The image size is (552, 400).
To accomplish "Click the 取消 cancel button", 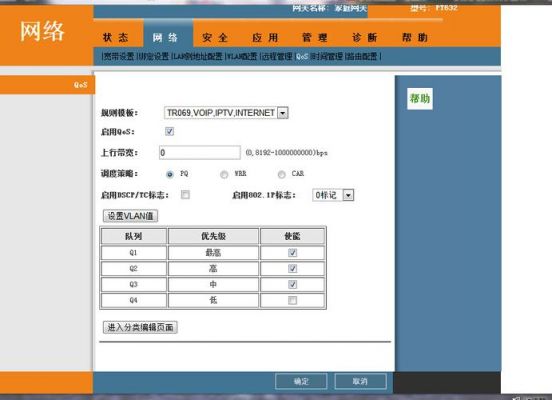I will 360,381.
